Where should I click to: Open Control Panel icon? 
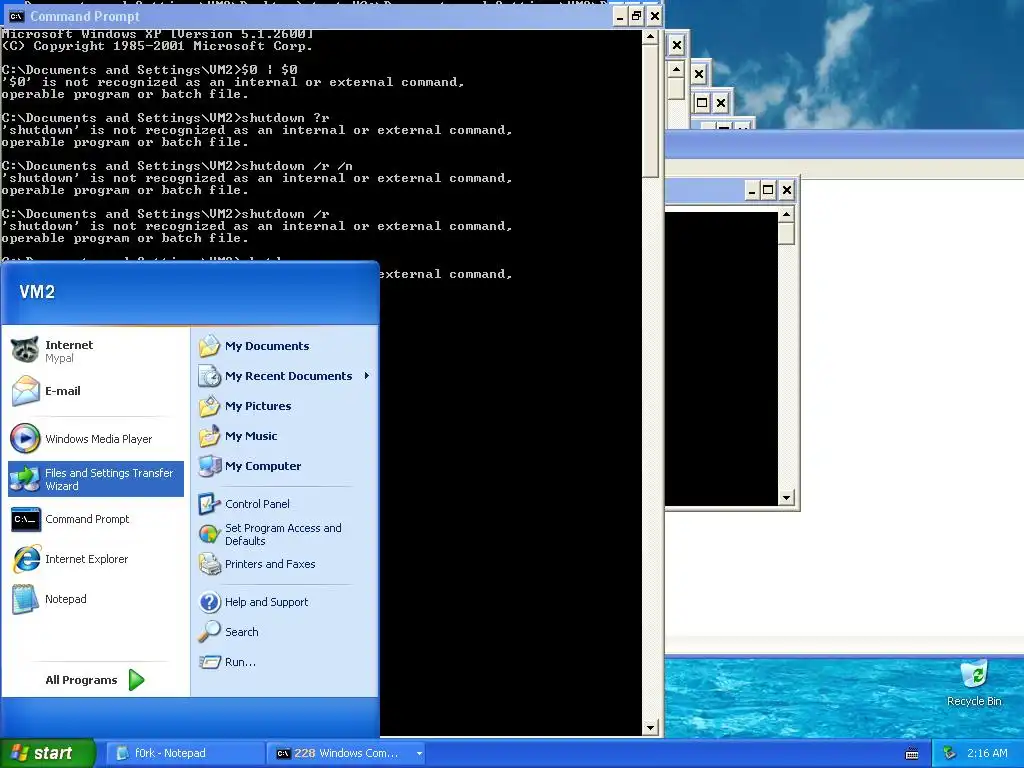210,504
